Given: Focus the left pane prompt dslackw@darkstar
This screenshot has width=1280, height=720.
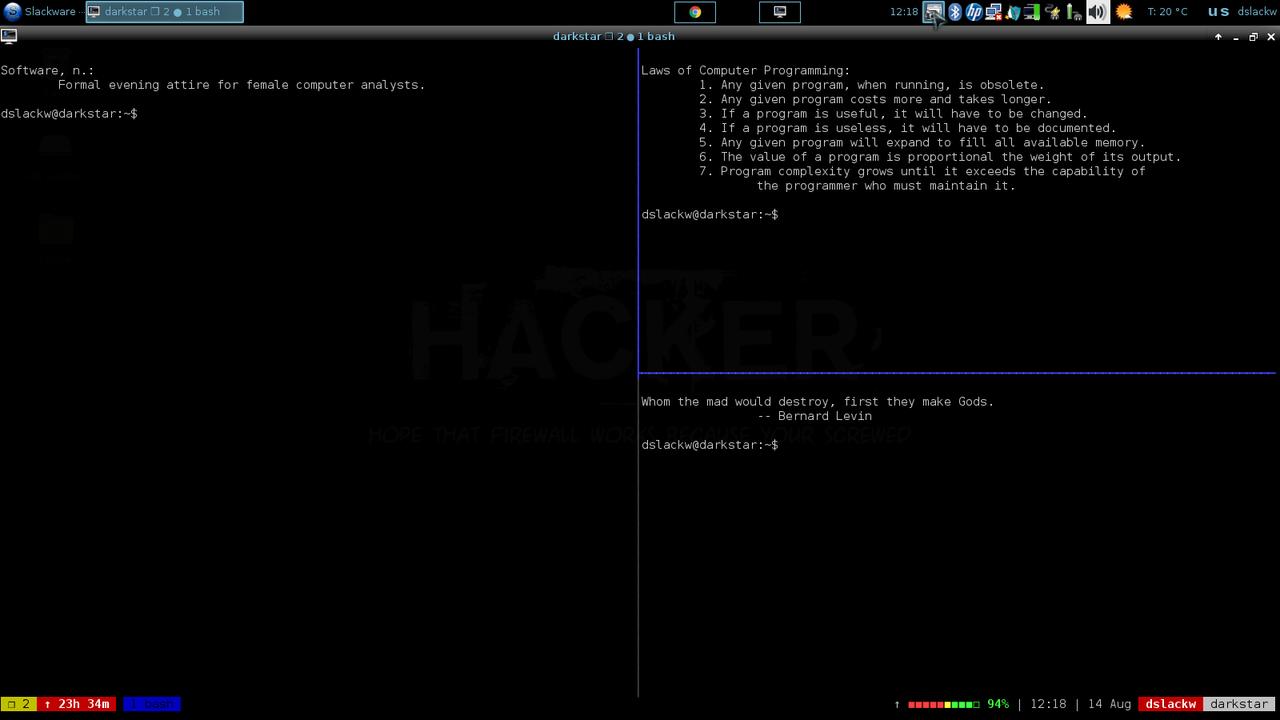Looking at the screenshot, I should (x=69, y=114).
